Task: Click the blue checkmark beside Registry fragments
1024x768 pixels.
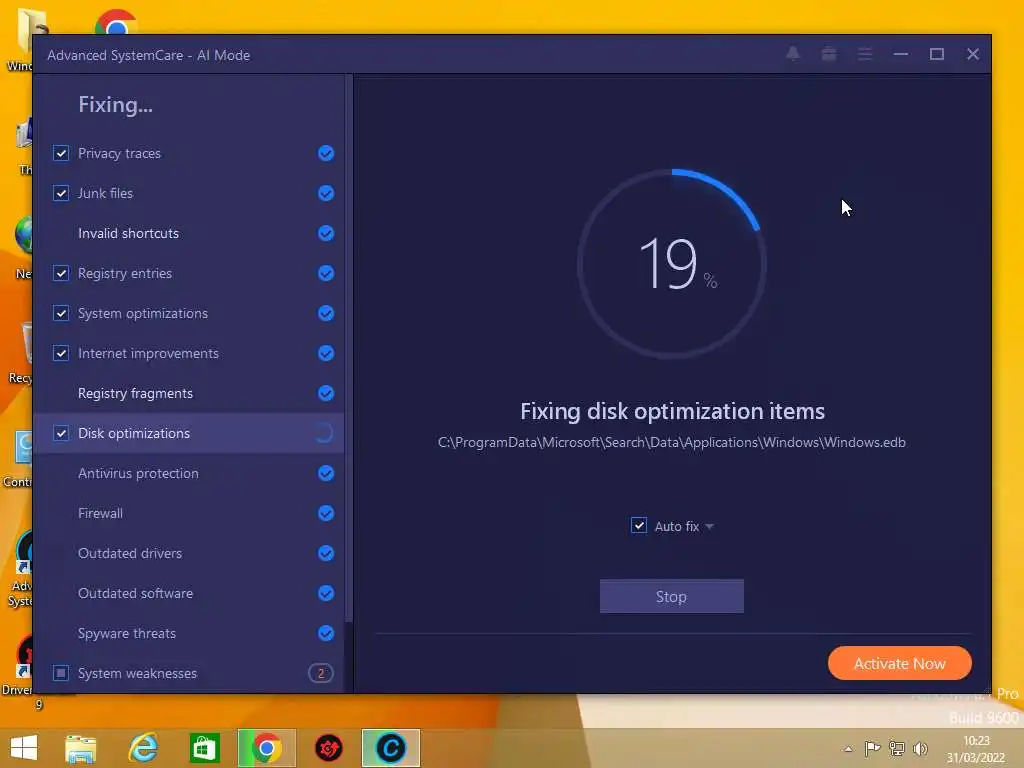Action: tap(326, 393)
